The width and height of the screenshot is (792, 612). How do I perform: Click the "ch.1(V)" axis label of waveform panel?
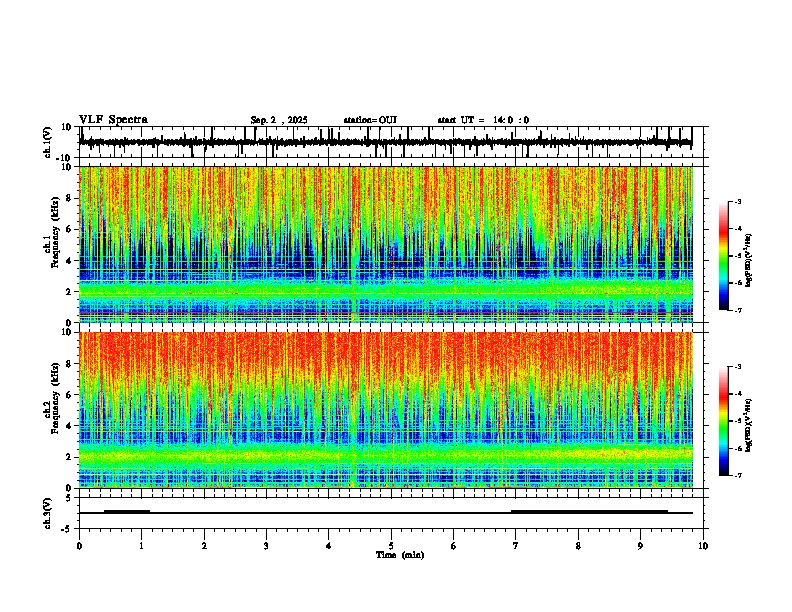click(x=48, y=142)
